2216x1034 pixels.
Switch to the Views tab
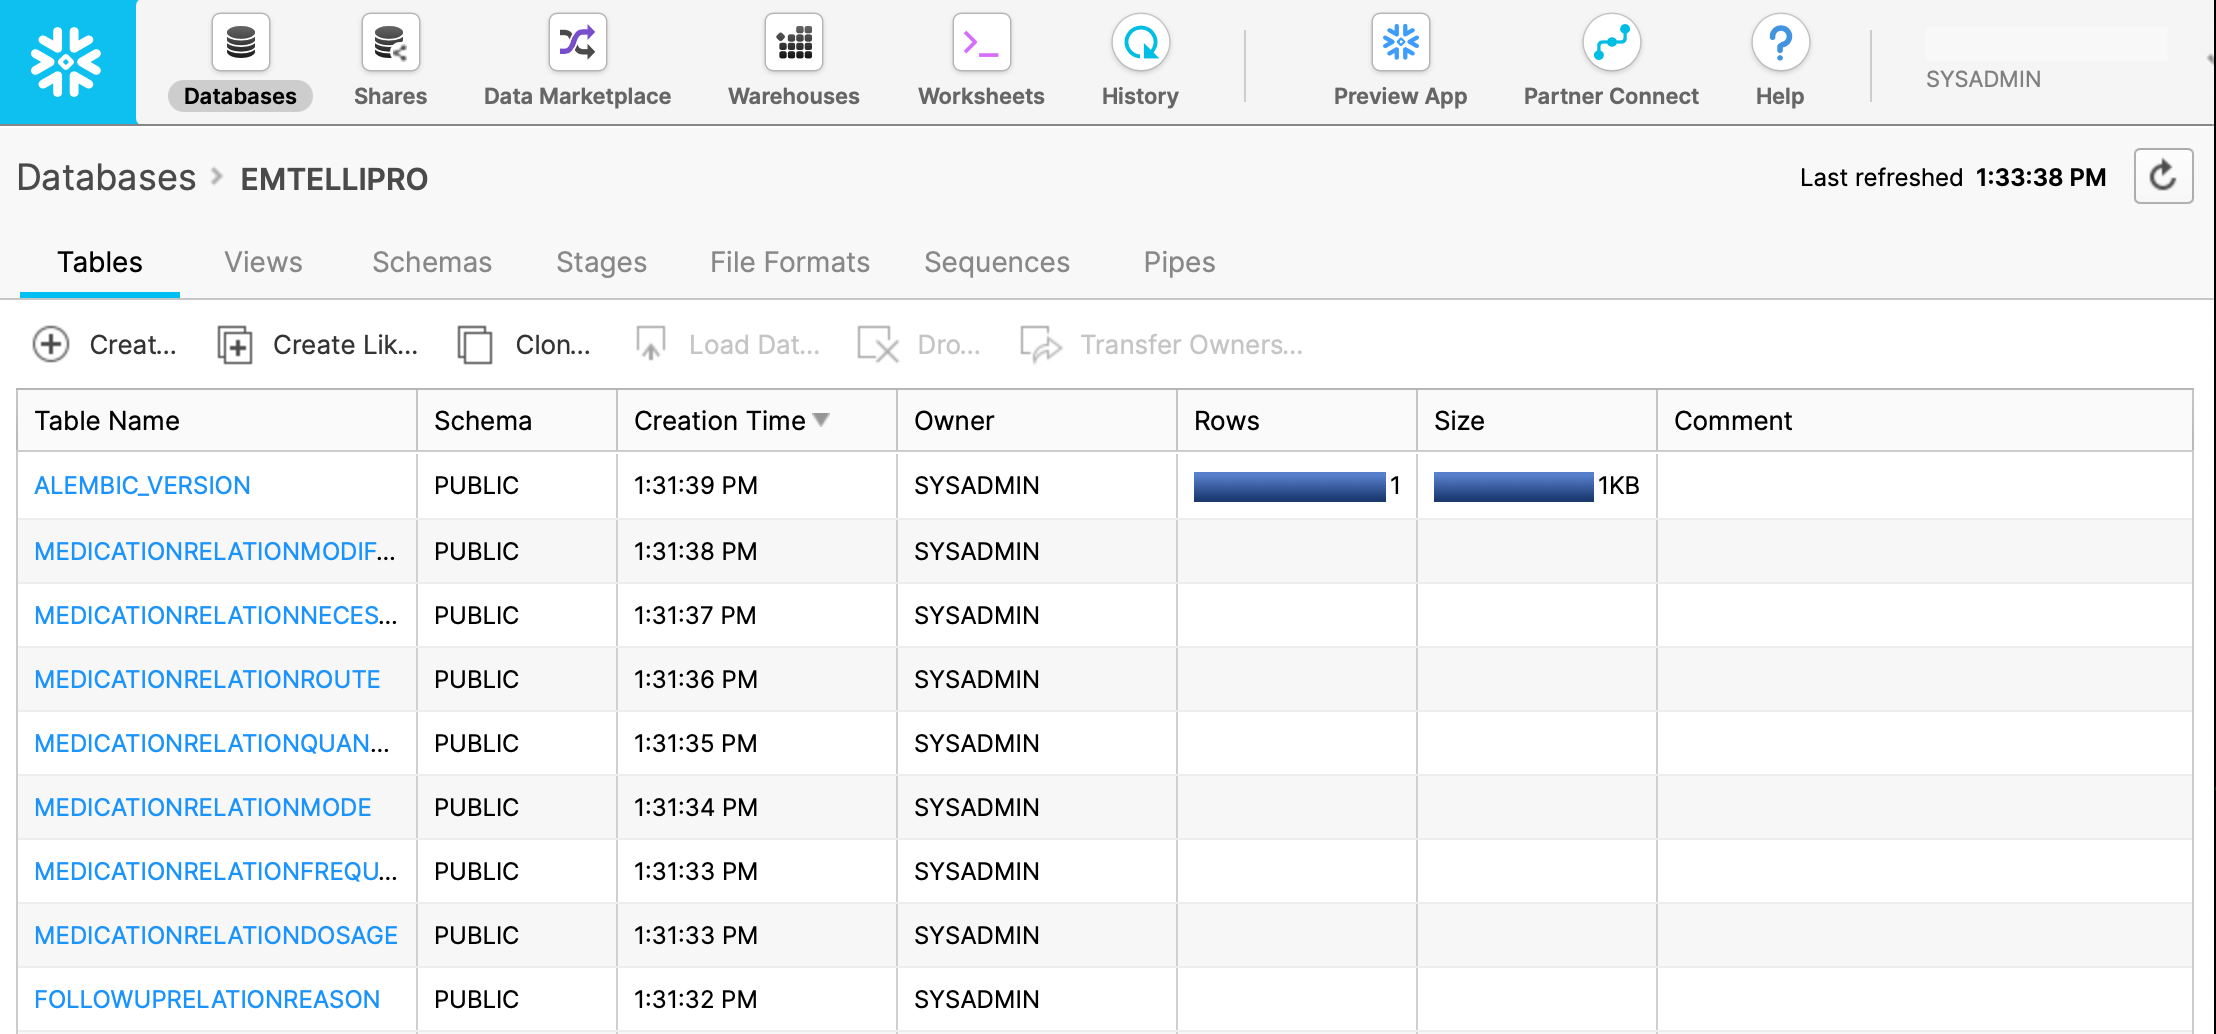pos(263,262)
